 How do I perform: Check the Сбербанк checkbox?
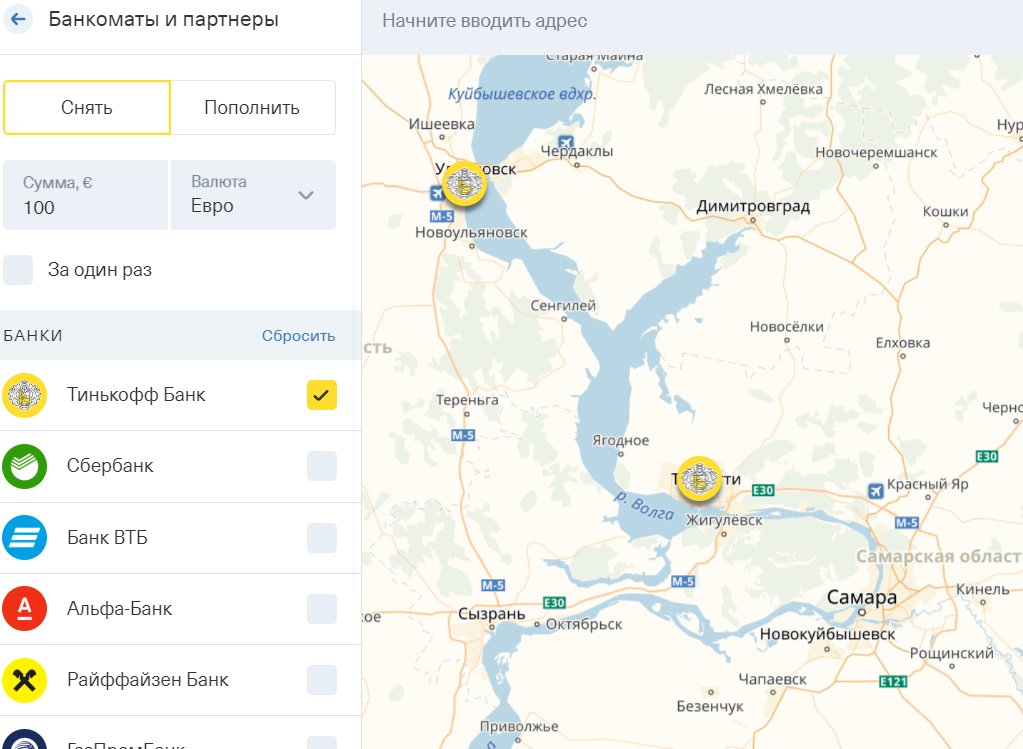click(x=322, y=466)
